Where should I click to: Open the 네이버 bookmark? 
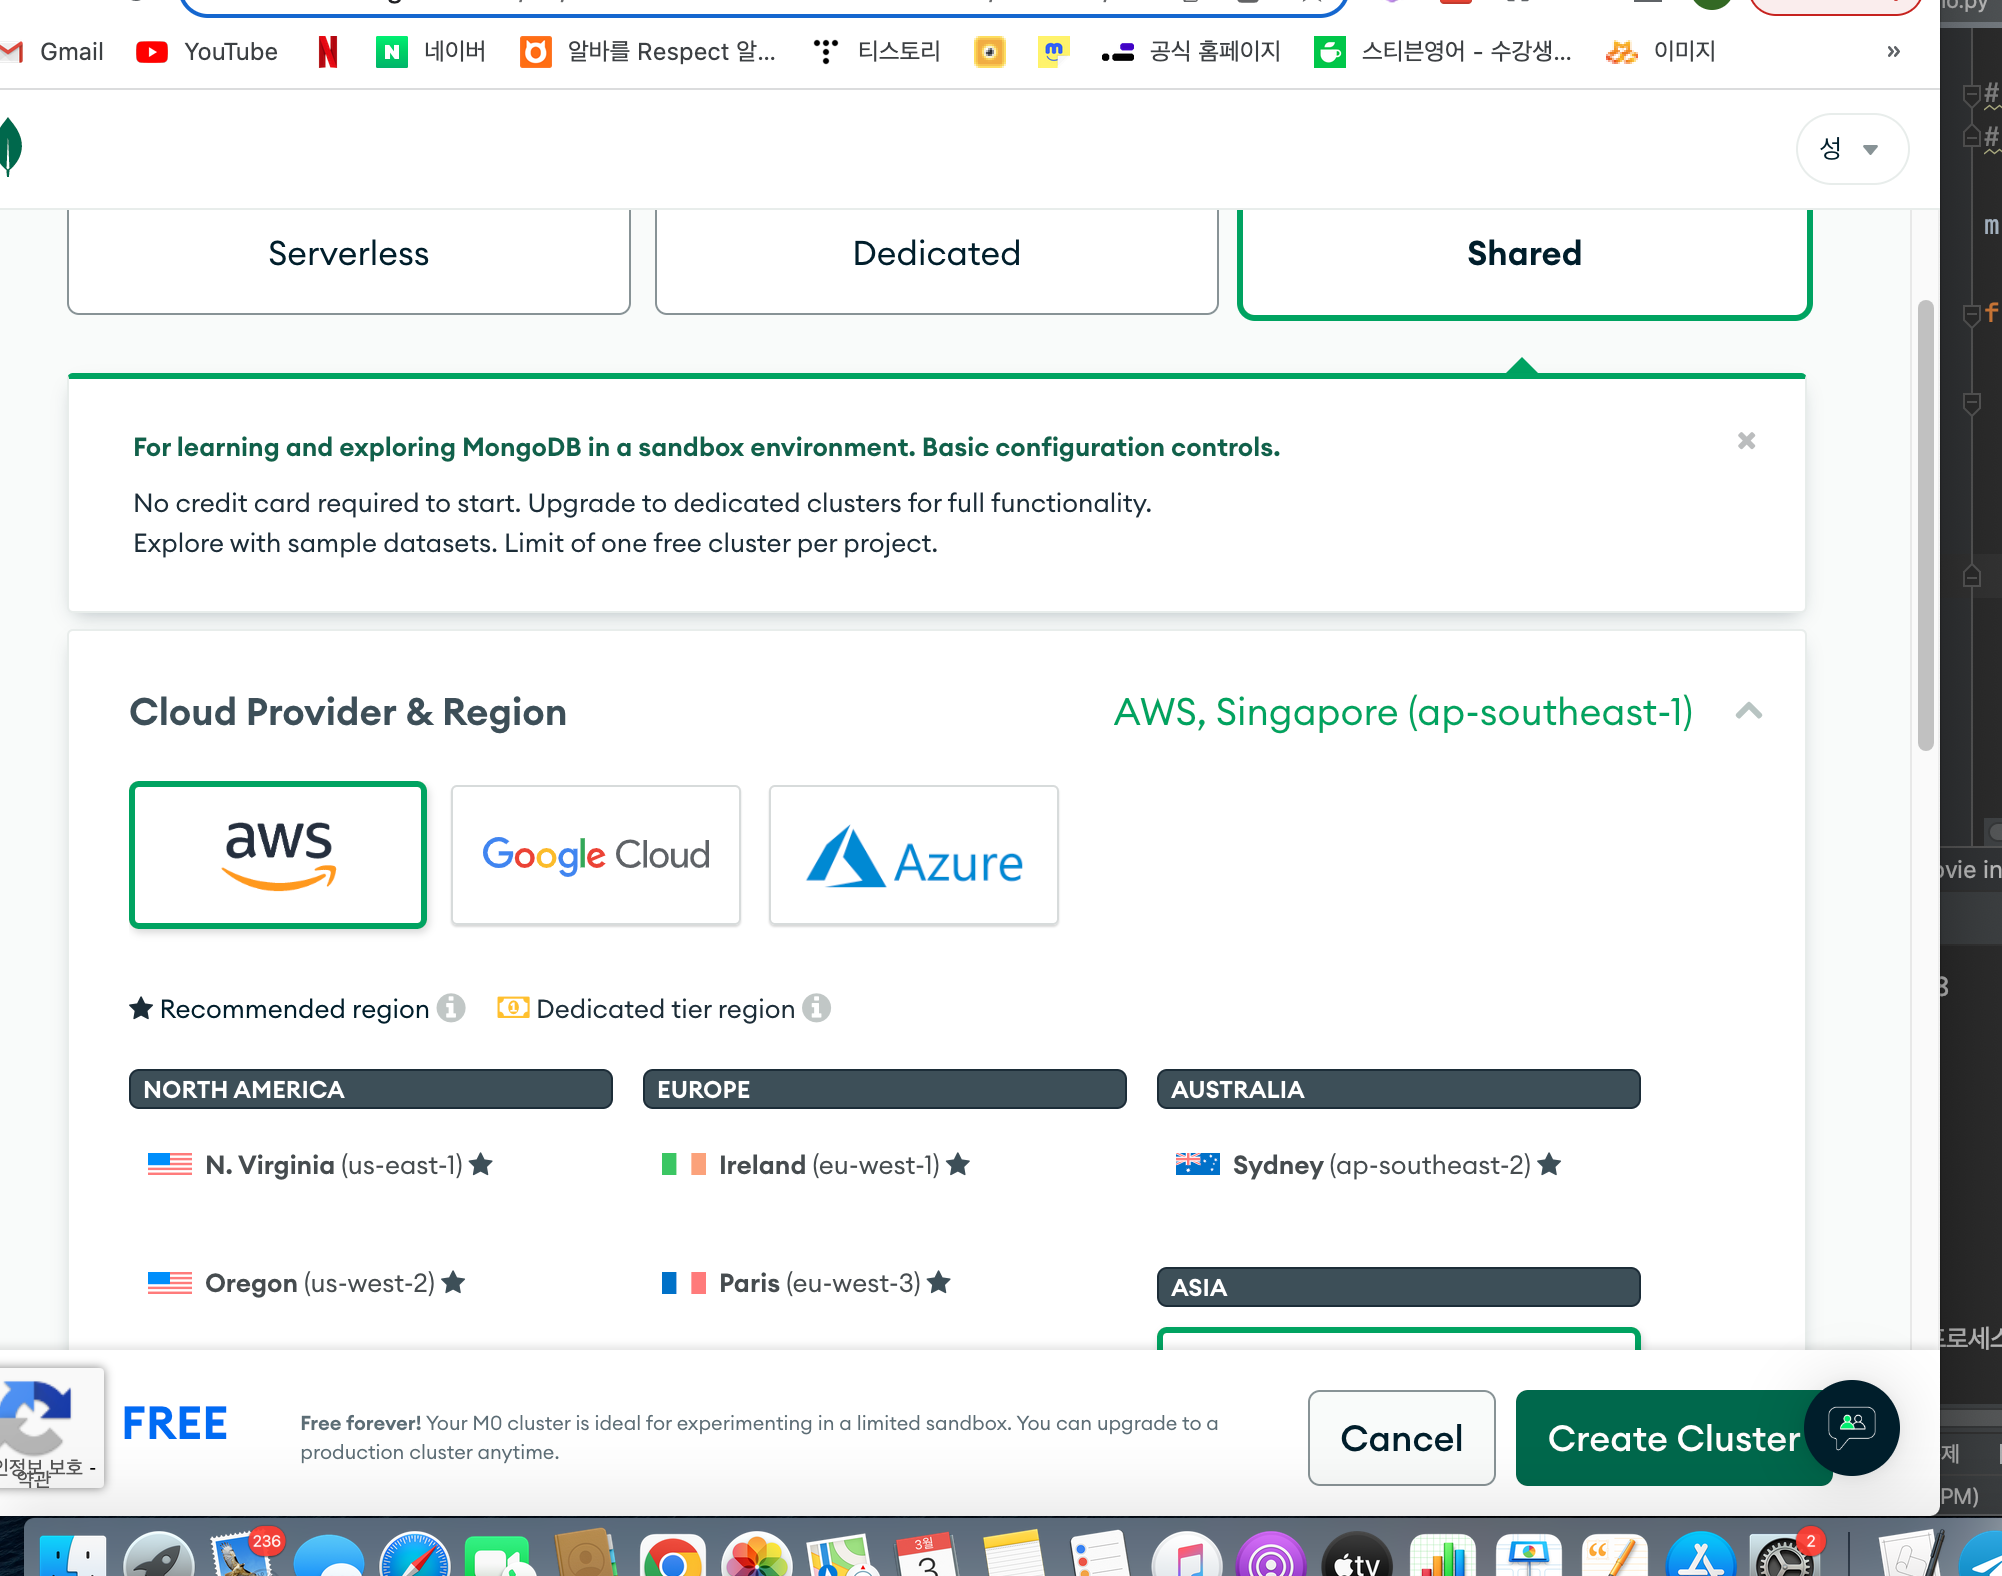431,51
